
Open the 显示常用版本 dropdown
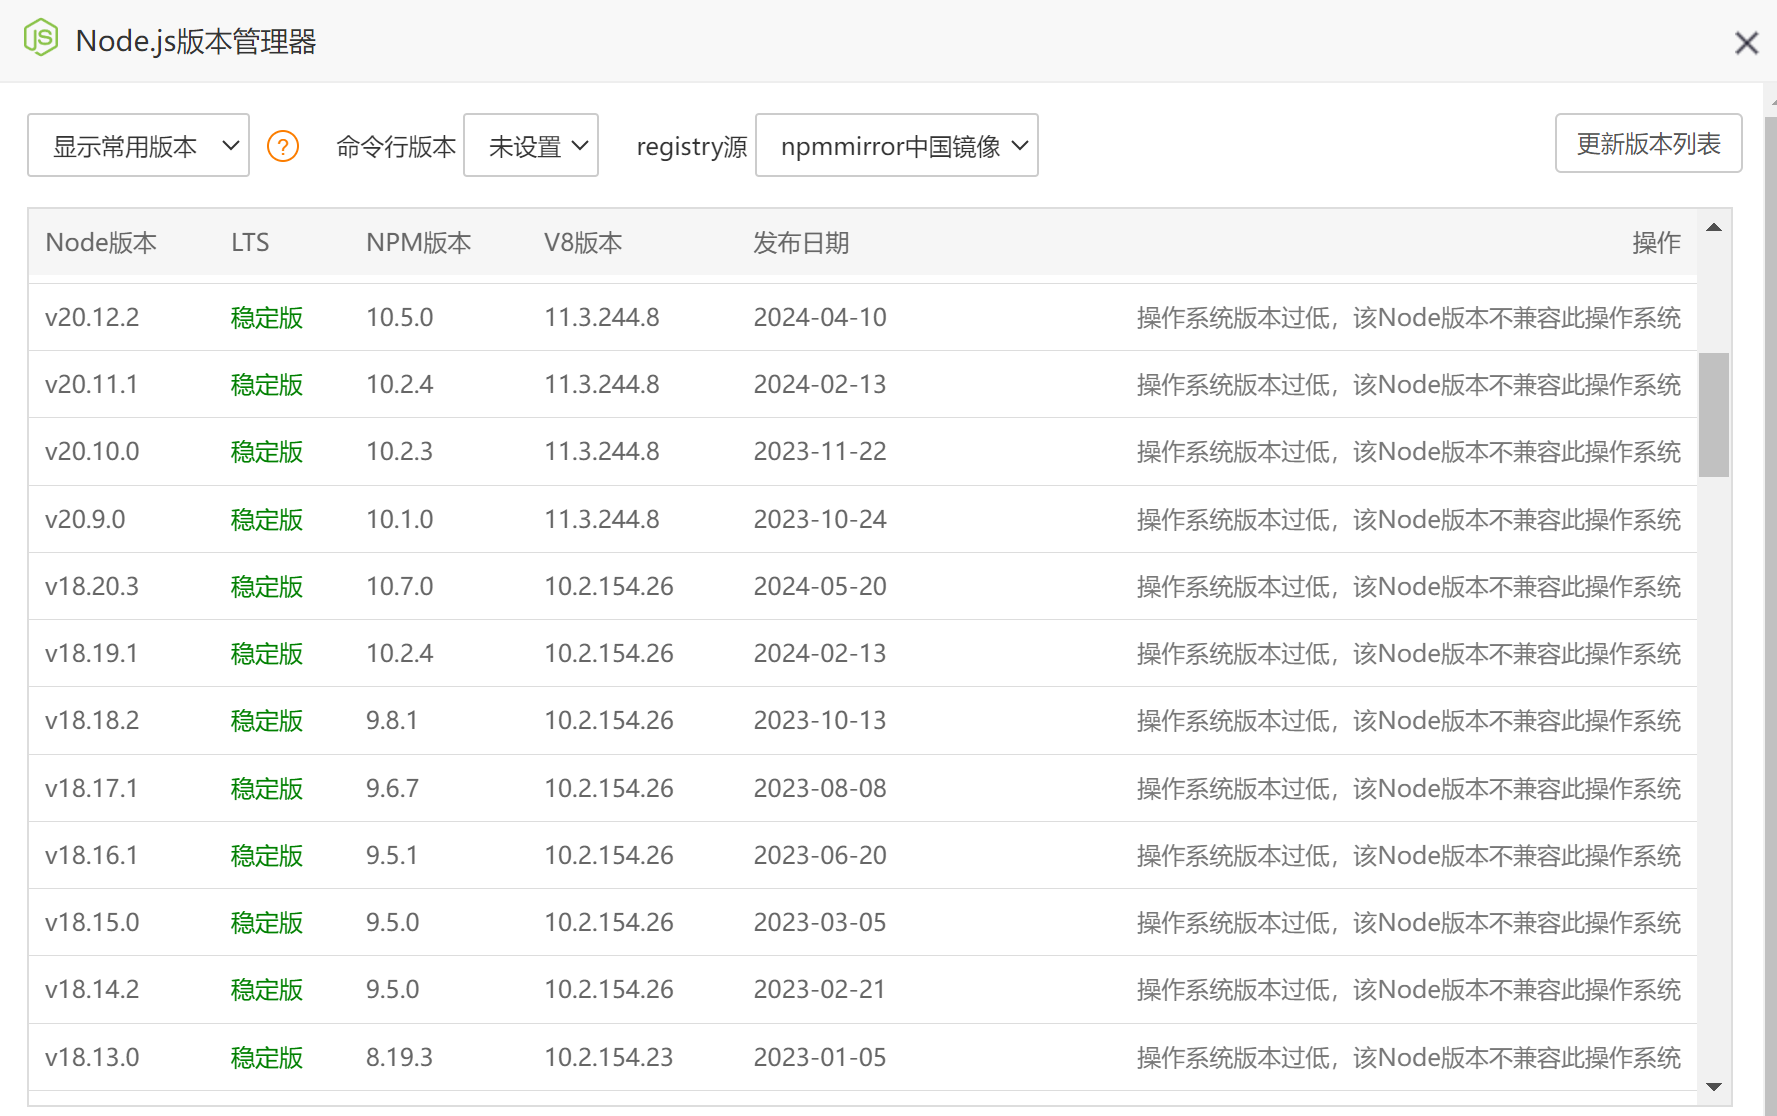pyautogui.click(x=138, y=146)
